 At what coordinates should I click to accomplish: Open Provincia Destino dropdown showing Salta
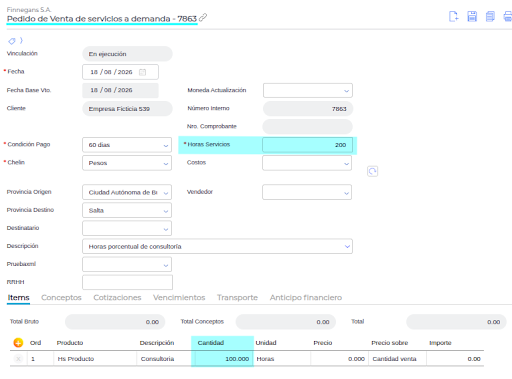[x=127, y=210]
